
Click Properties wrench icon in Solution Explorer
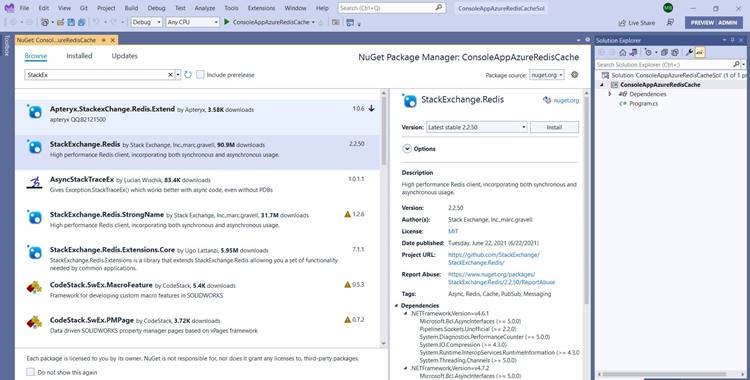coord(689,53)
